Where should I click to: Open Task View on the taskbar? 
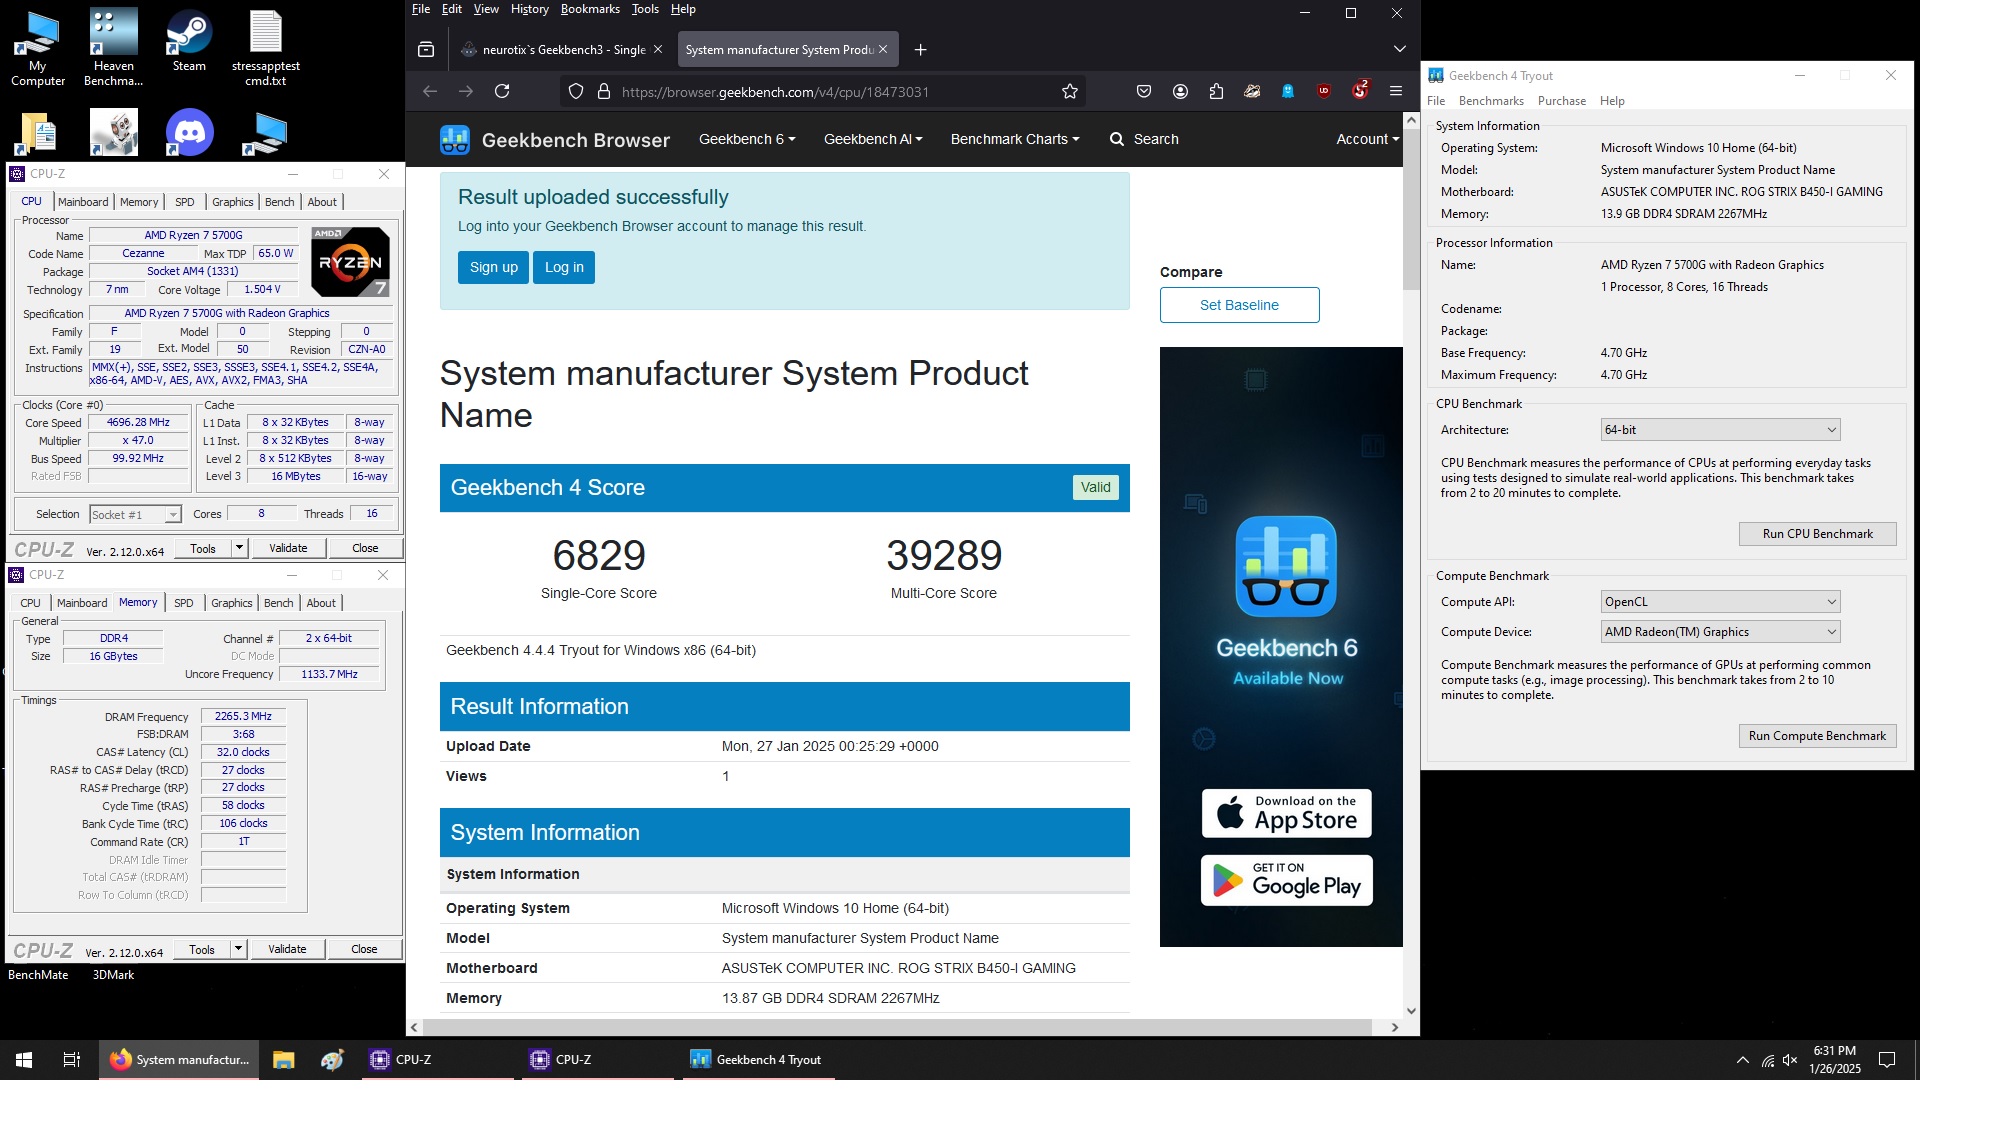click(72, 1060)
